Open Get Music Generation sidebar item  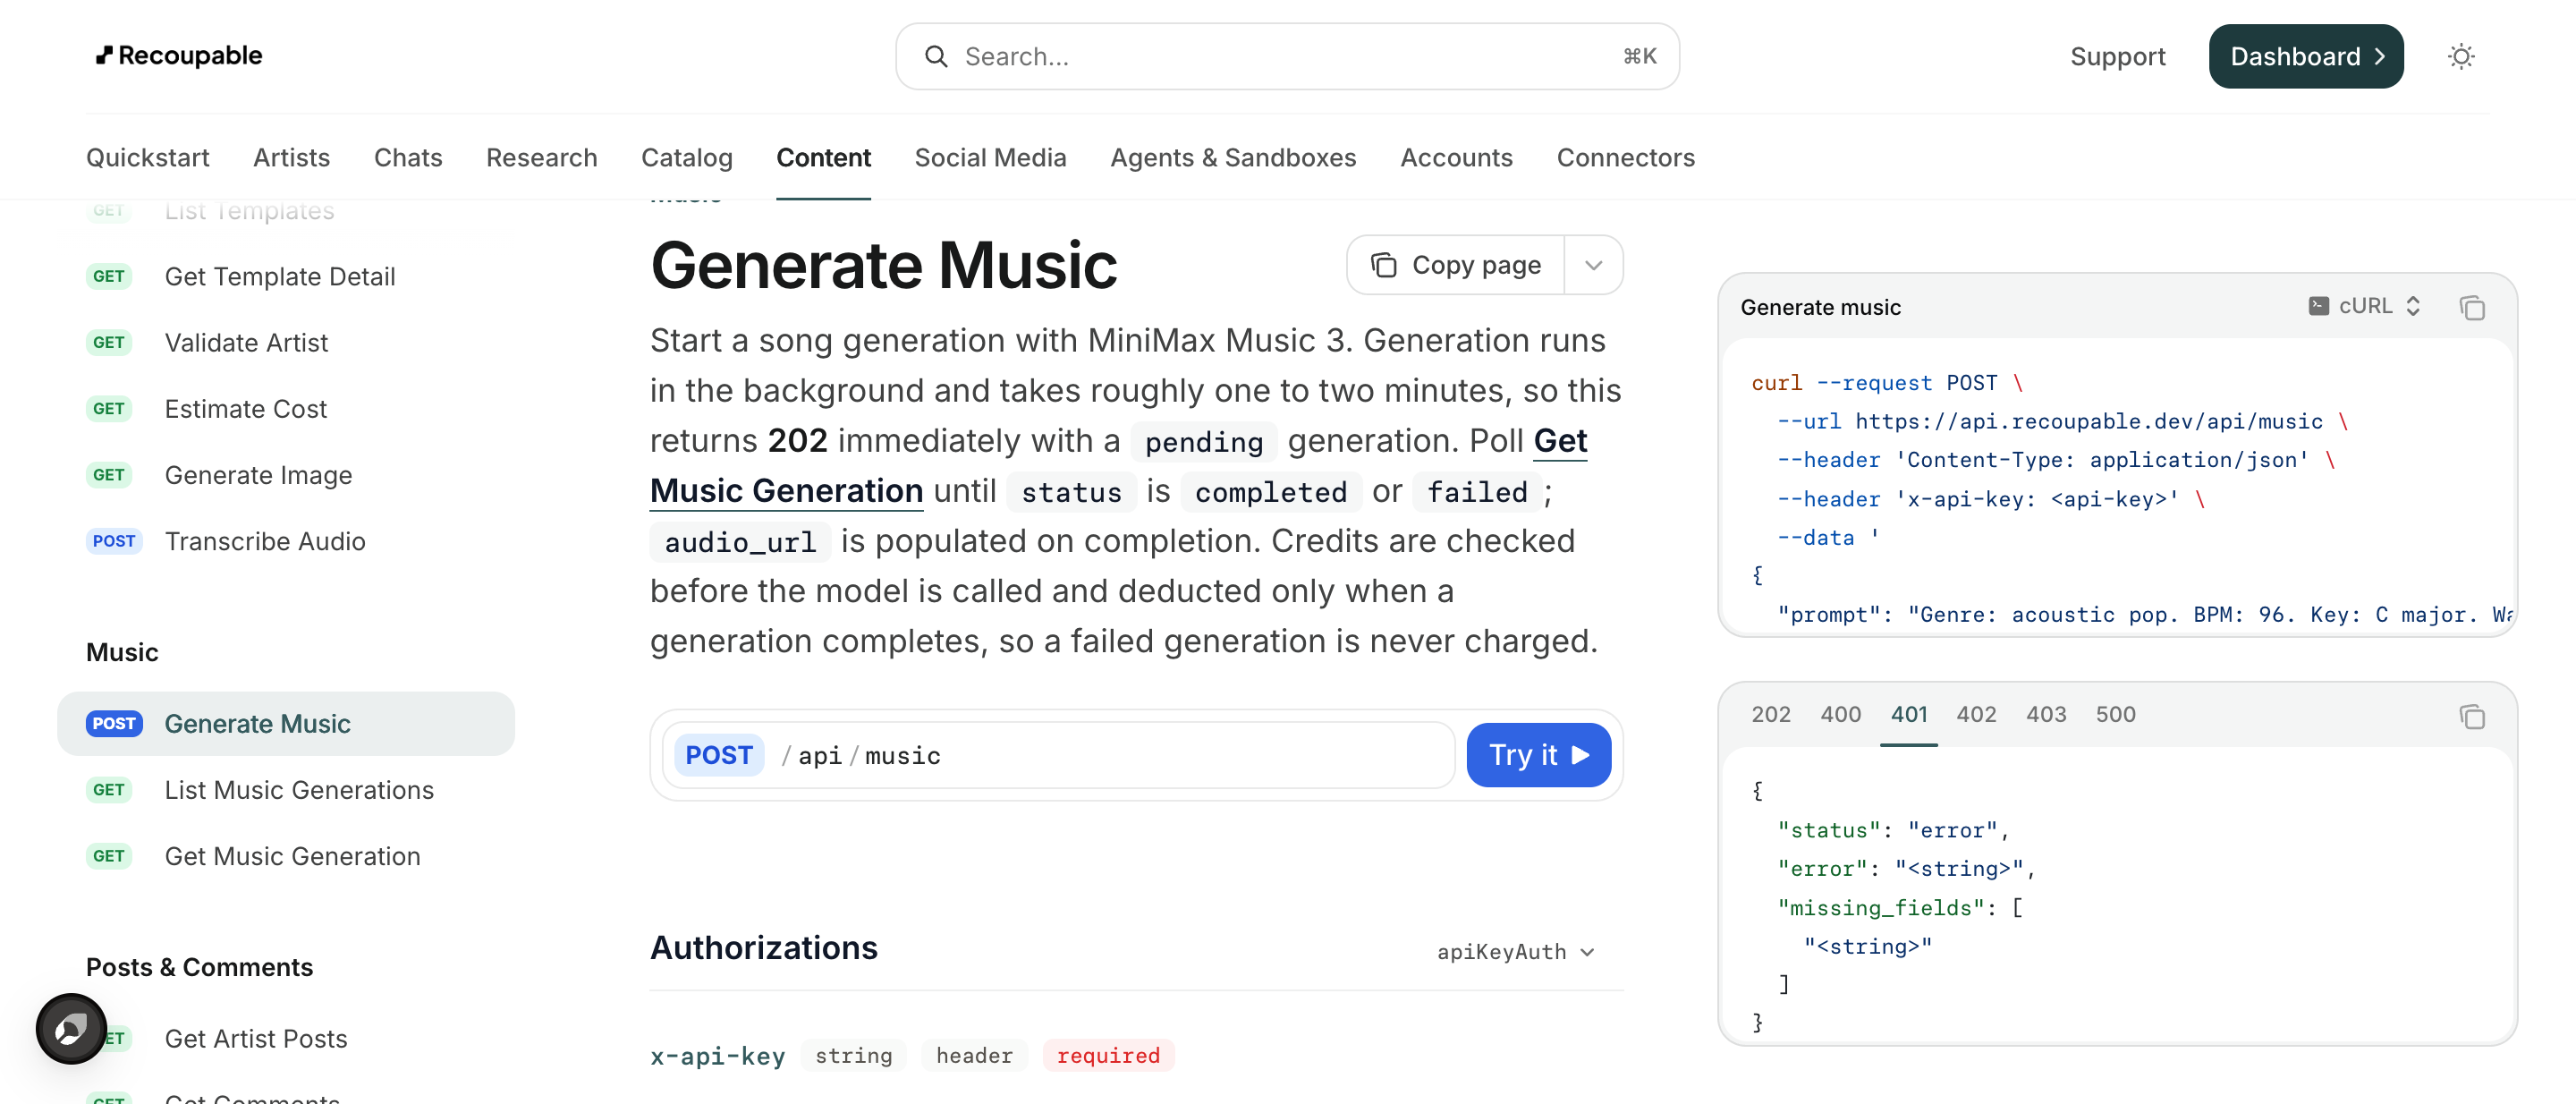click(x=292, y=856)
